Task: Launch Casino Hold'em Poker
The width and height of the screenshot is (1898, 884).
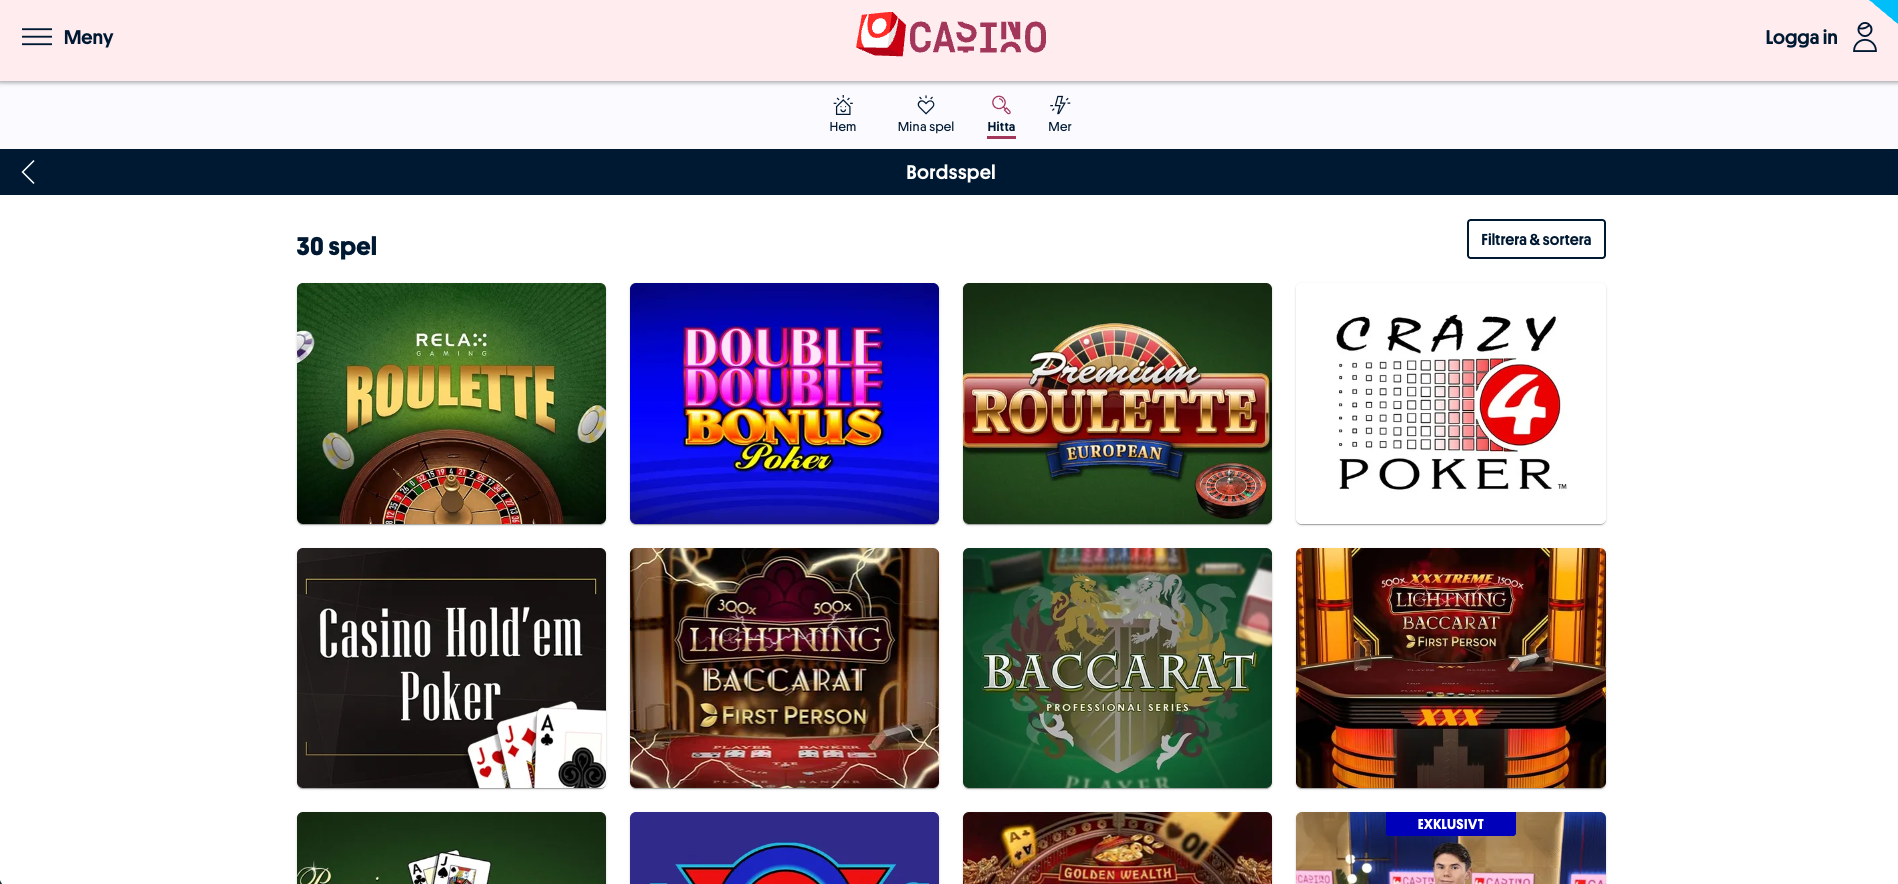Action: click(451, 668)
